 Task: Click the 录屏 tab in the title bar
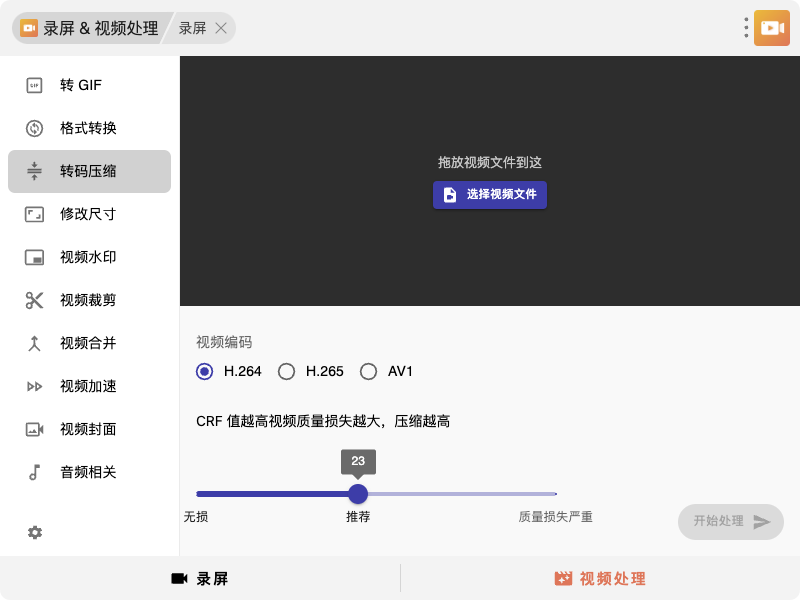coord(192,28)
